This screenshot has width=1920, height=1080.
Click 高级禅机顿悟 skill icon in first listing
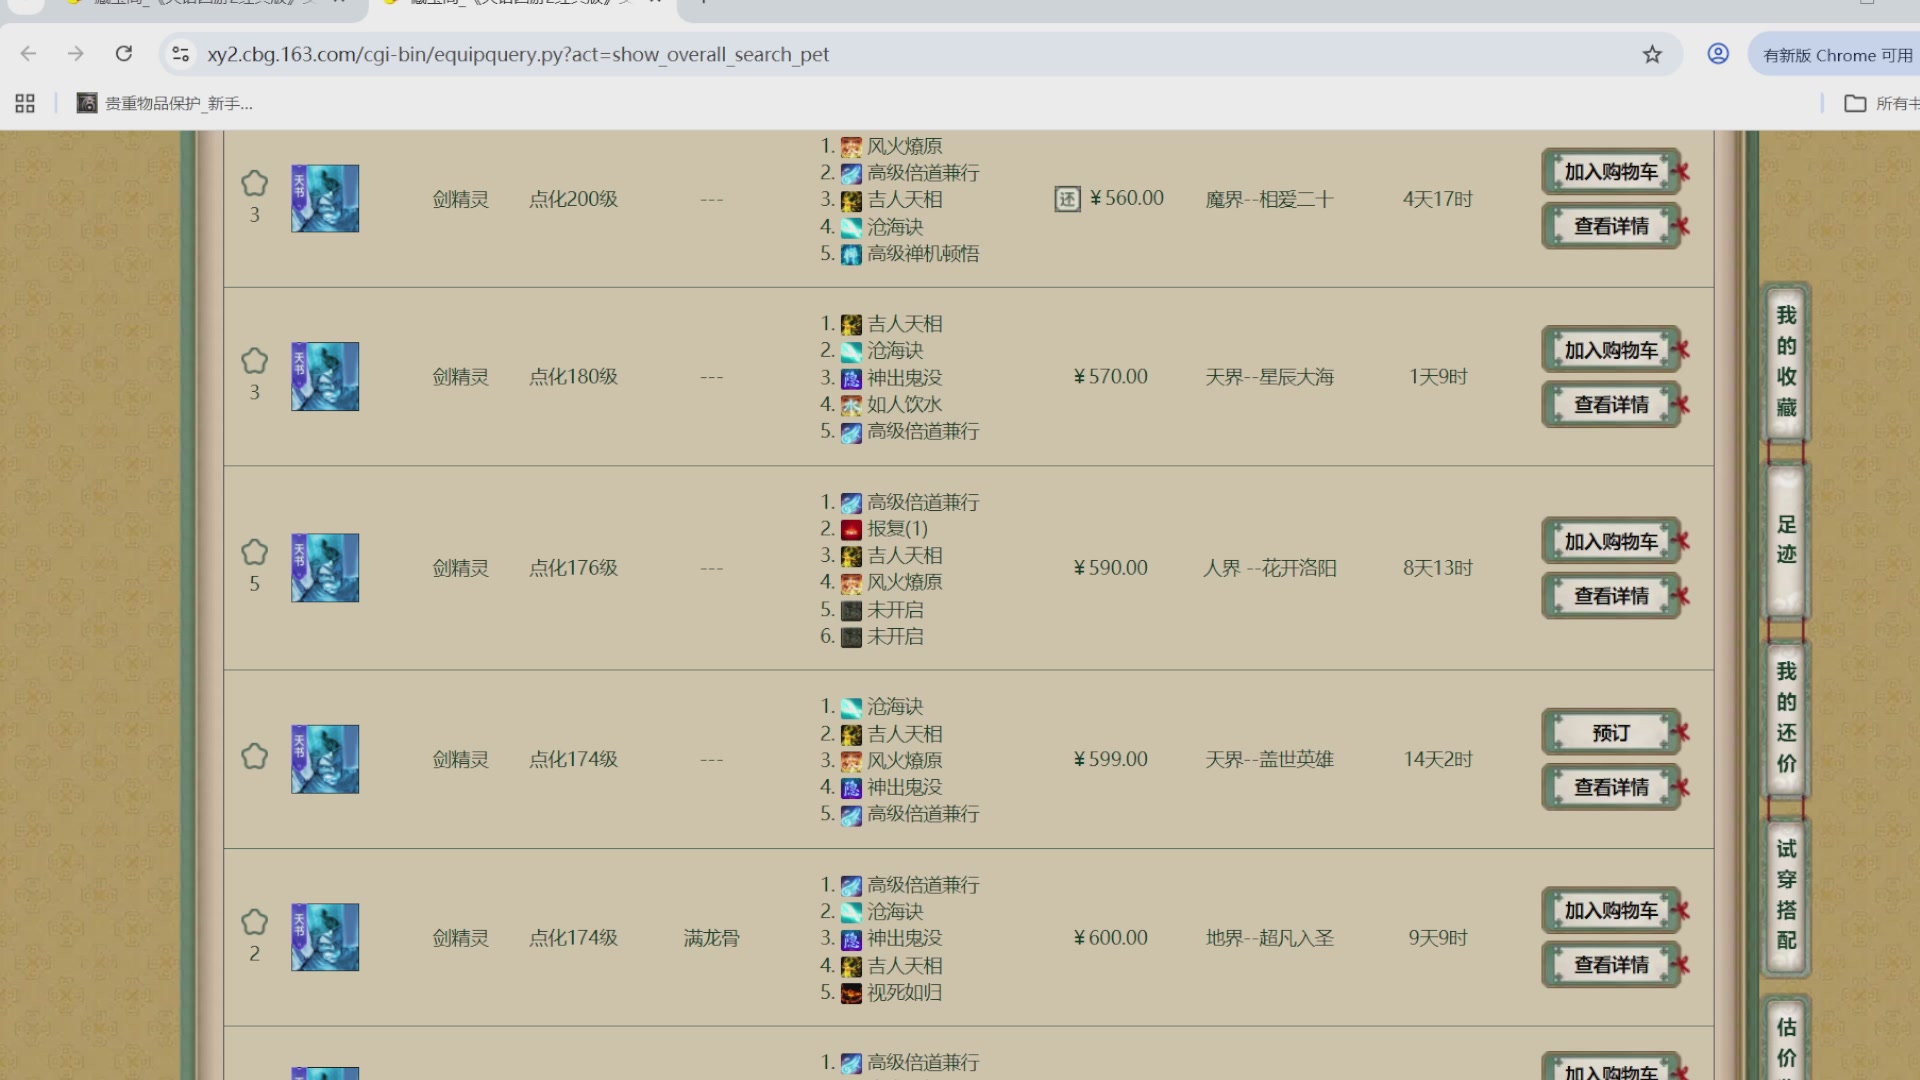click(851, 255)
